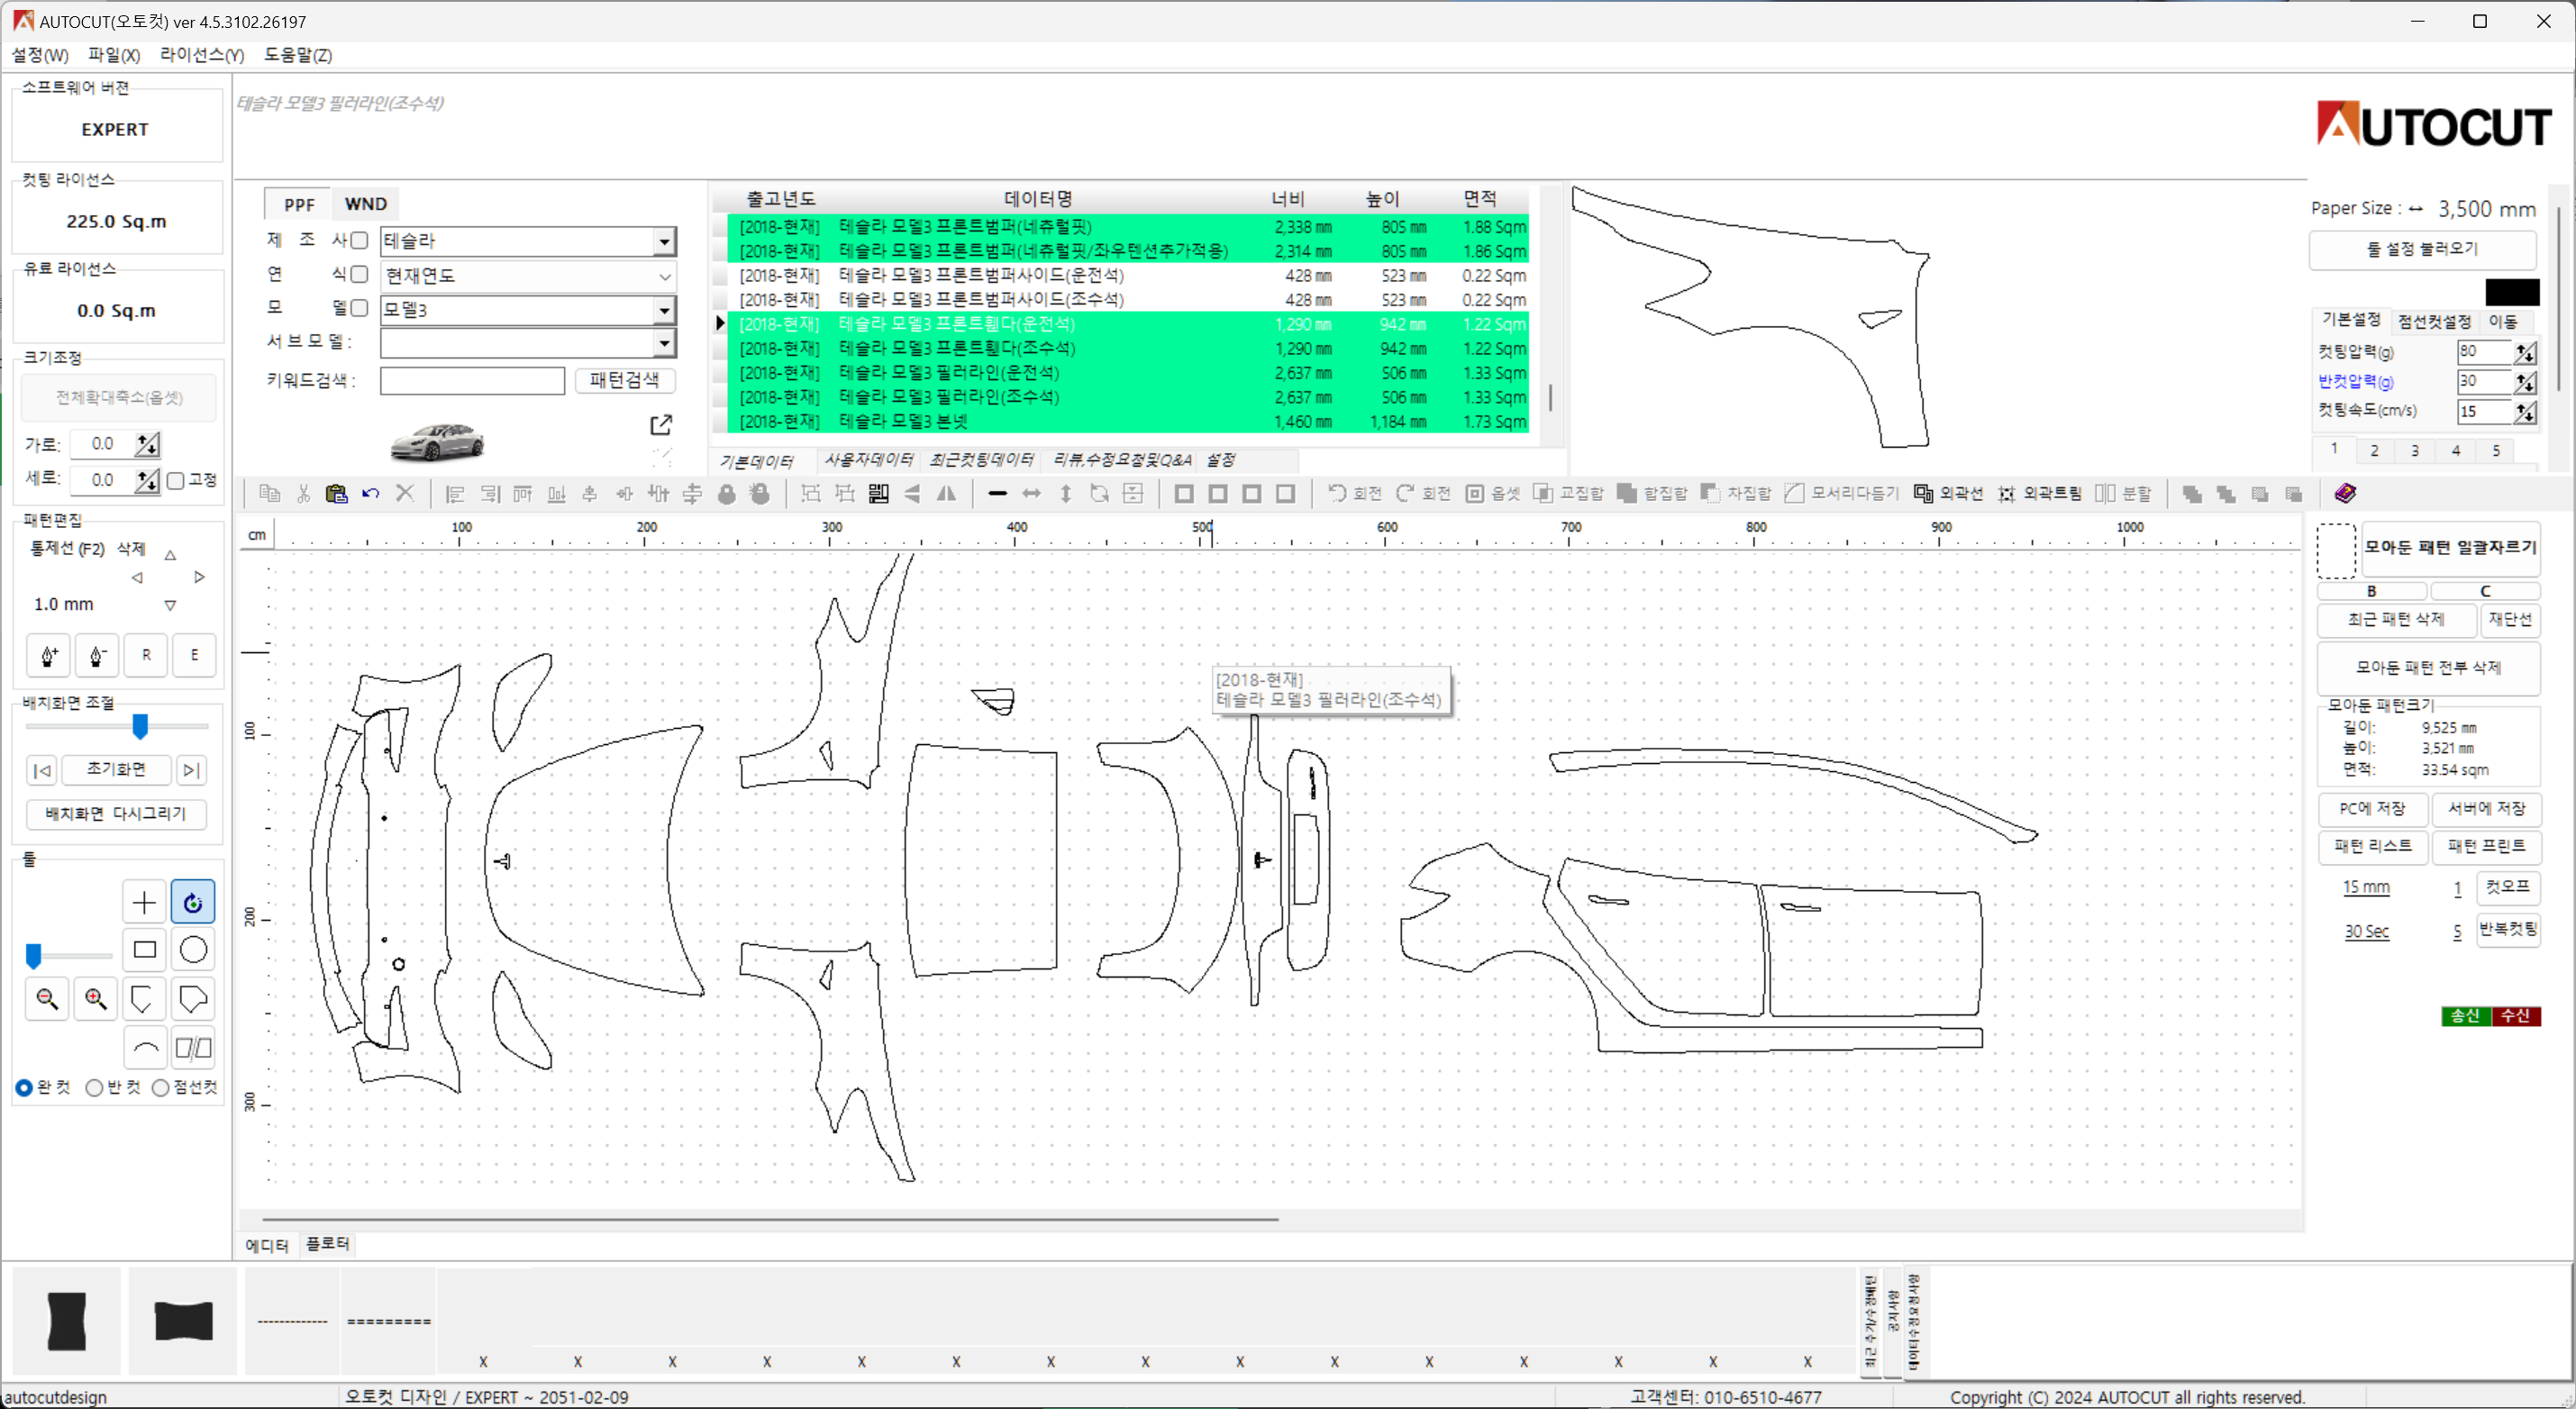Click the 컷오프 cut-off button
This screenshot has width=2576, height=1409.
point(2508,888)
